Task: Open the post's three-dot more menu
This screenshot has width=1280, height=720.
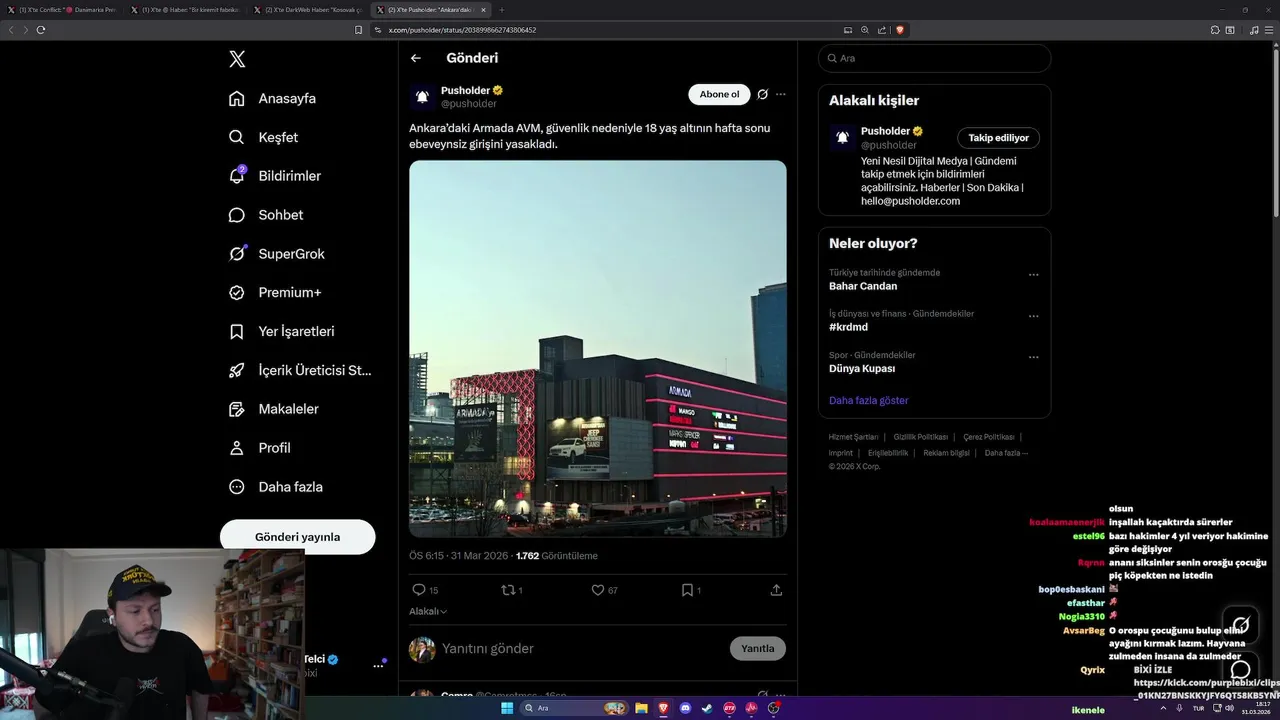Action: [x=781, y=94]
